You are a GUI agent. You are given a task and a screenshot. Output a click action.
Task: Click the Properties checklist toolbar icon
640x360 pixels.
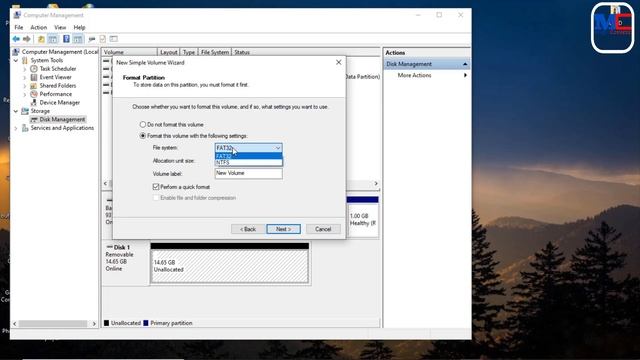click(x=102, y=39)
